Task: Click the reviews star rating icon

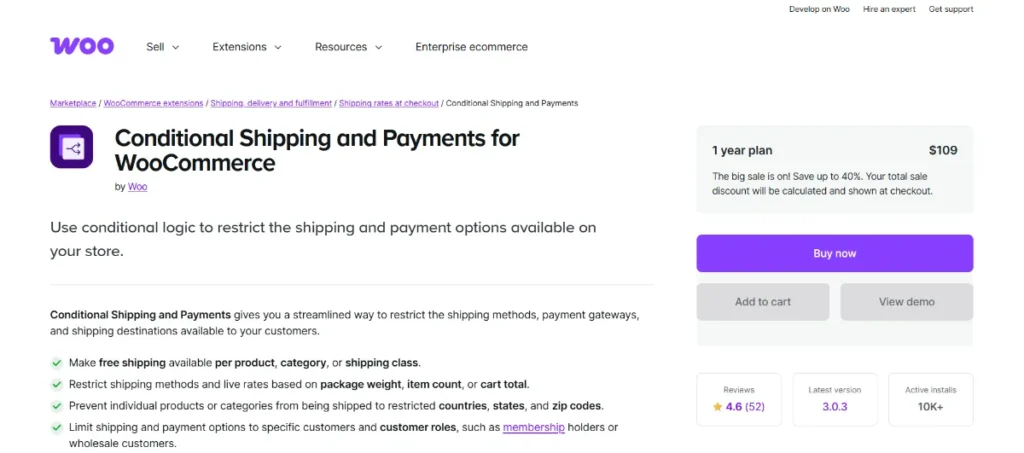Action: coord(717,407)
